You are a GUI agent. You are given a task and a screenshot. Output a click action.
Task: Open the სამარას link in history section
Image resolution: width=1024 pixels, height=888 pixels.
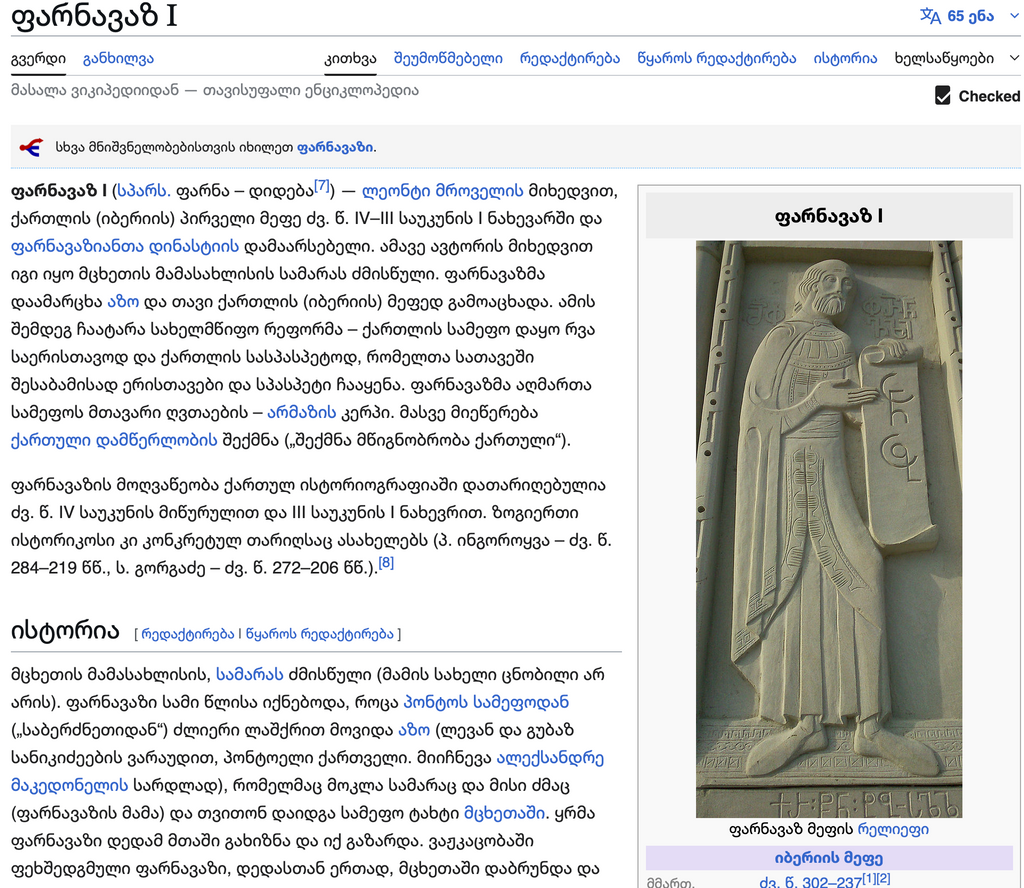(x=249, y=674)
